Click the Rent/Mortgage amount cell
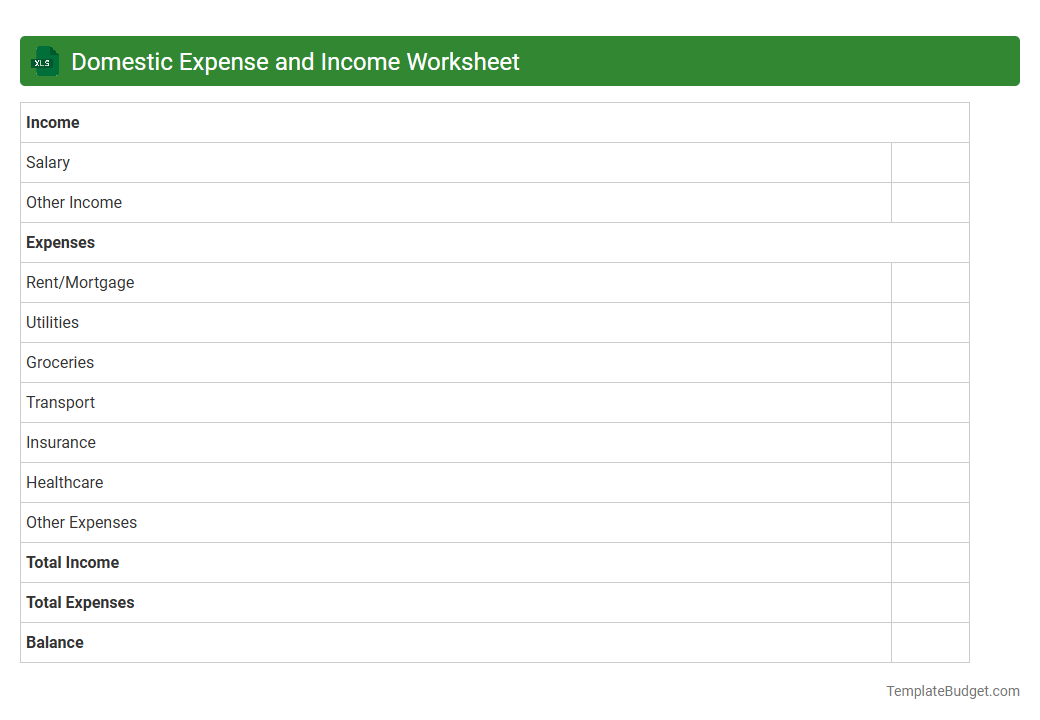1040x720 pixels. (x=929, y=282)
